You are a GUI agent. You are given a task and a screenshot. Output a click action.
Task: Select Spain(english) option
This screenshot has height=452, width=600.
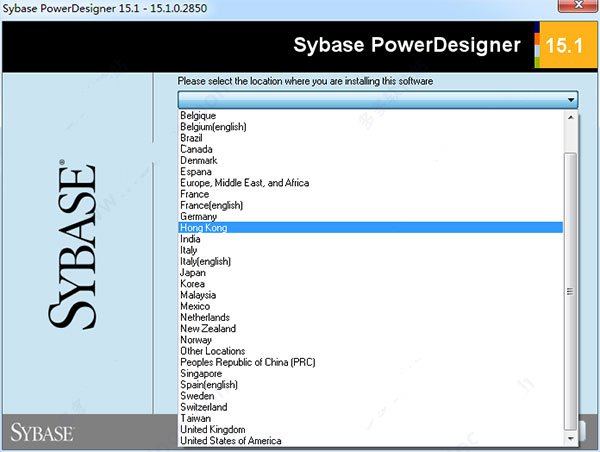[x=370, y=385]
